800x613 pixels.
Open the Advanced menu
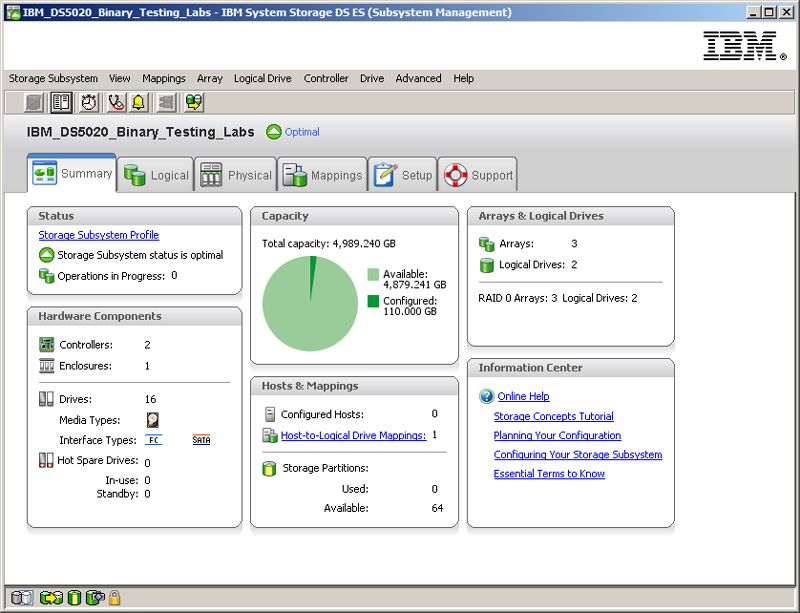click(418, 78)
